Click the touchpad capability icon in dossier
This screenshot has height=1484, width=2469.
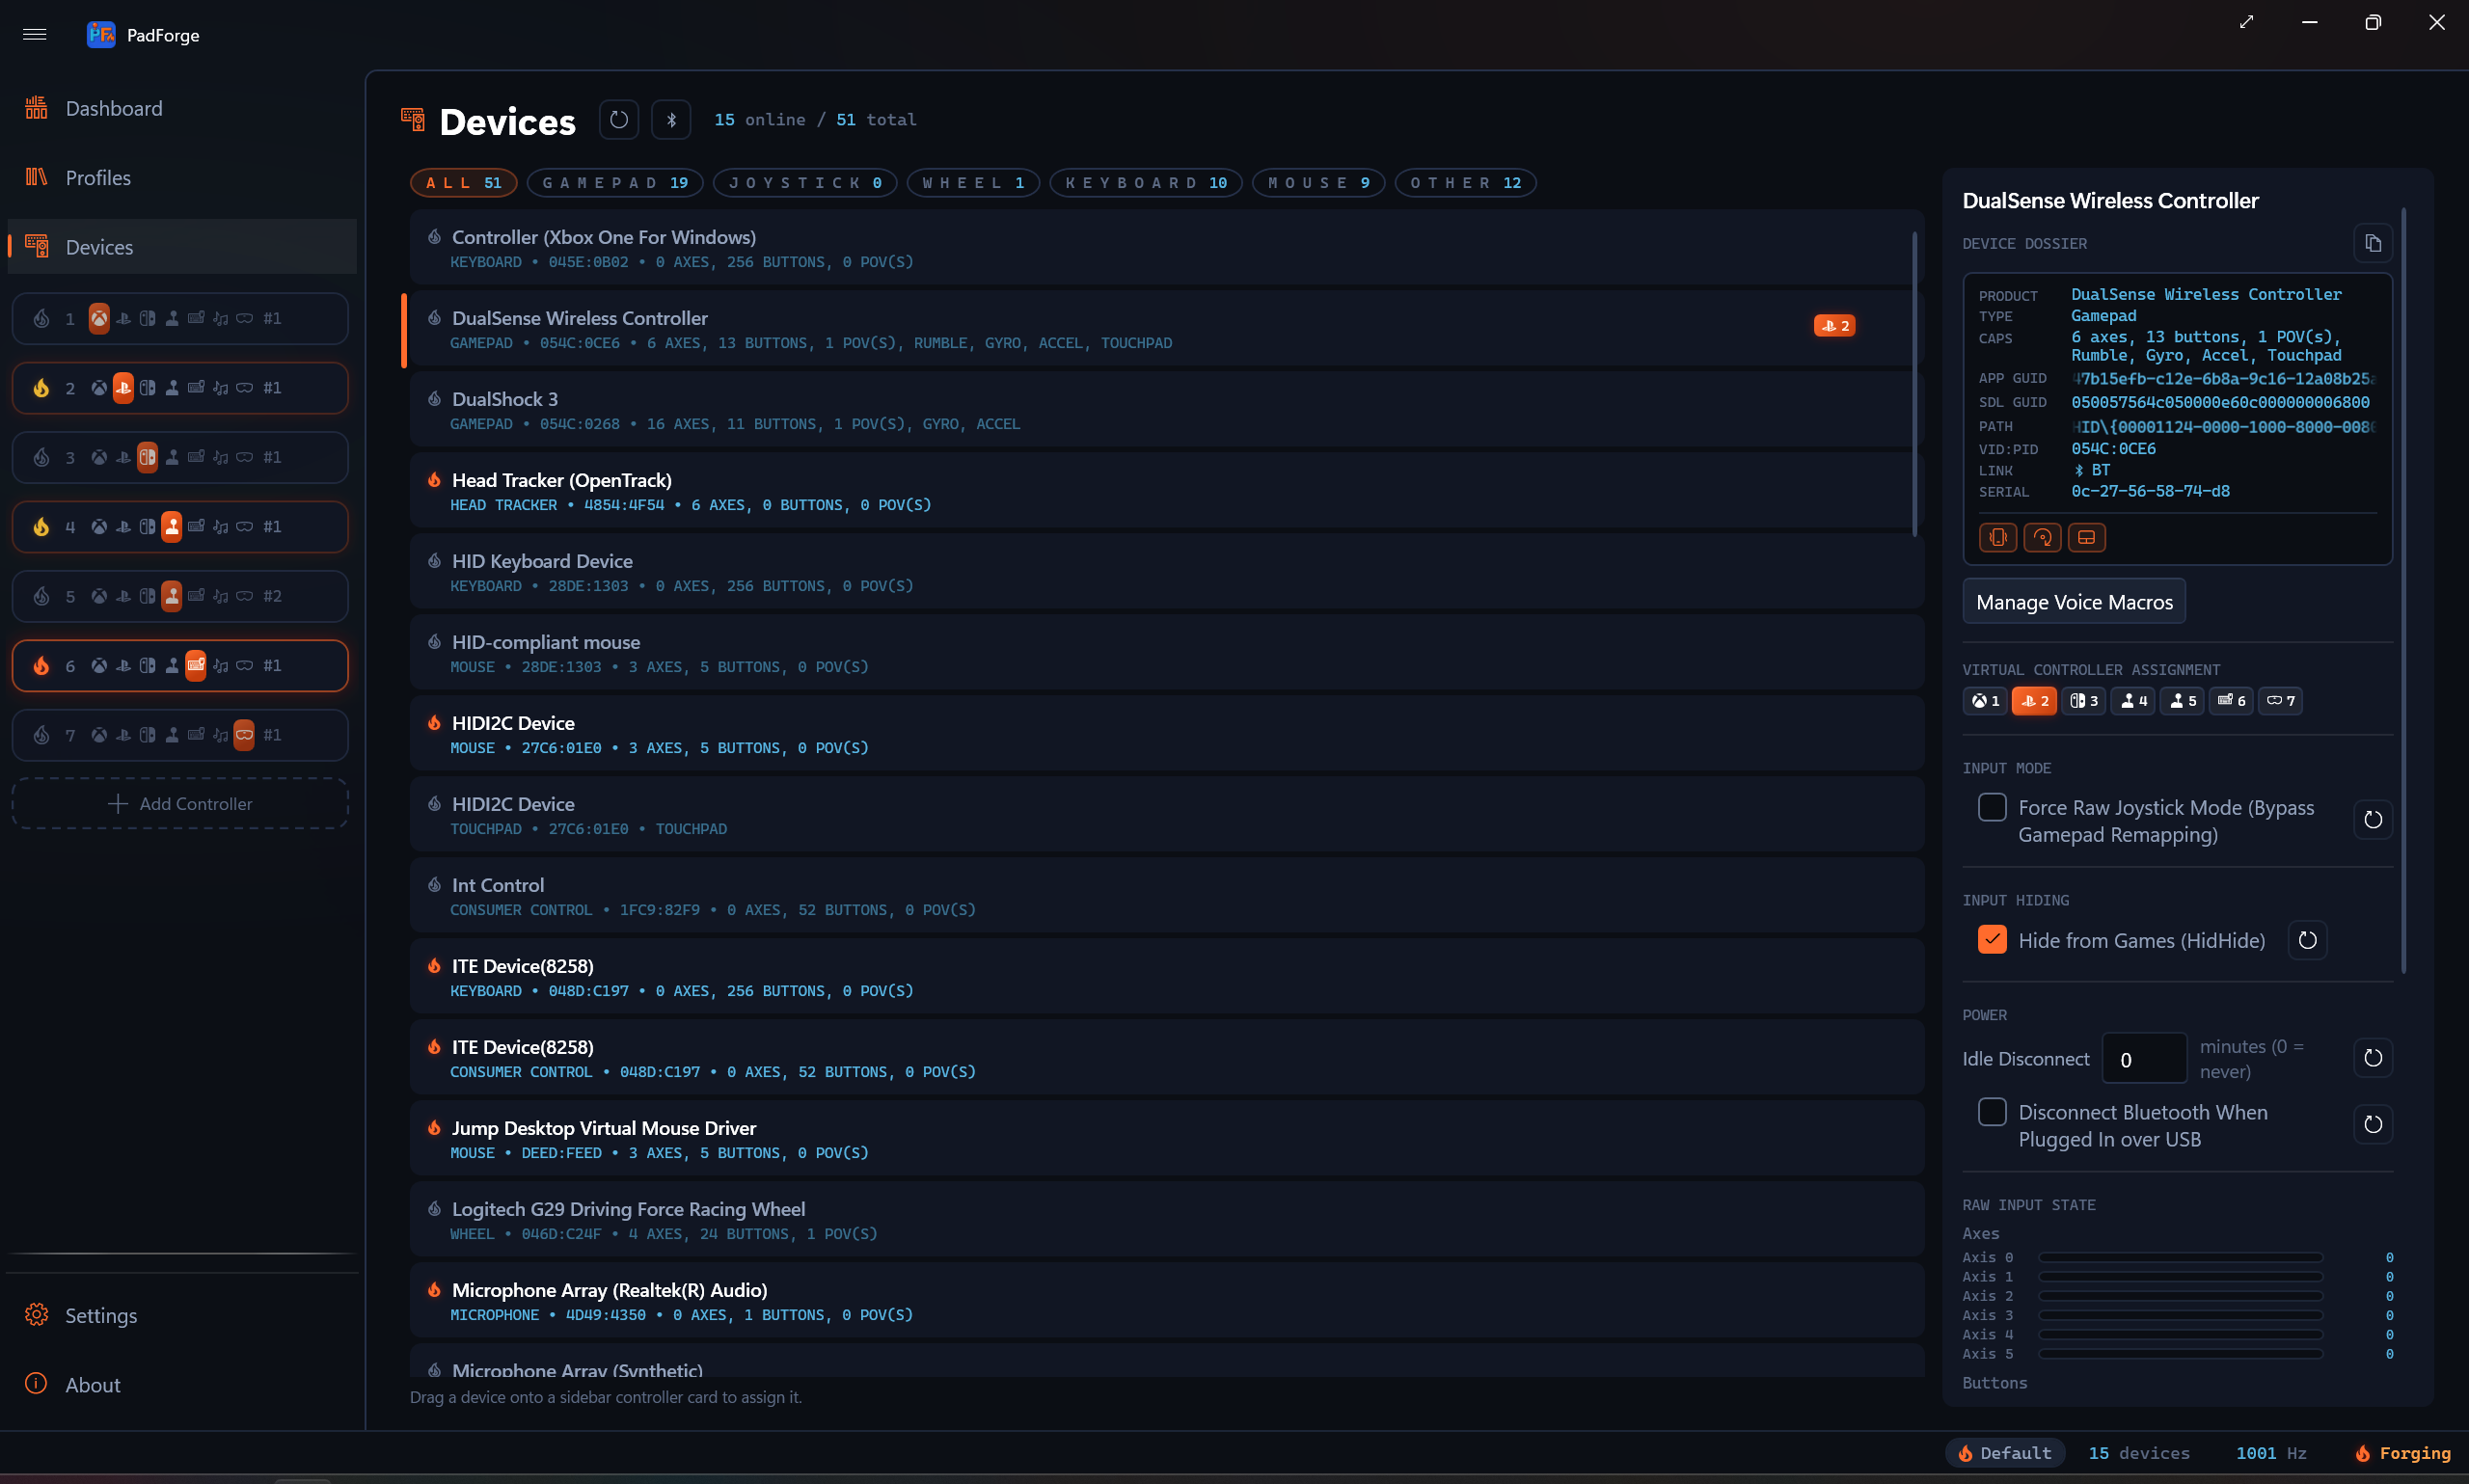point(2086,537)
